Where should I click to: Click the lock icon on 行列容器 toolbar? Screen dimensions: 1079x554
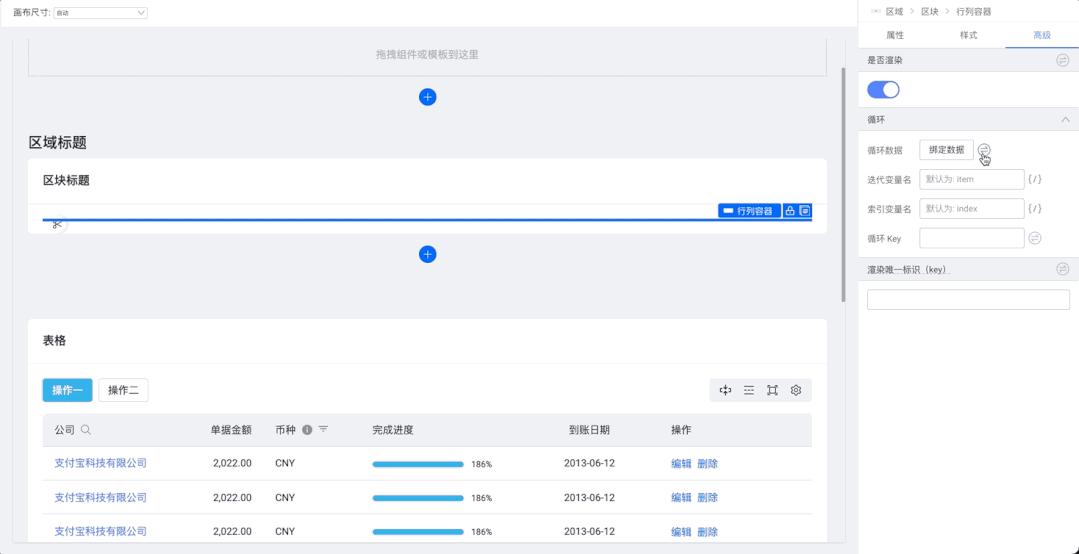pyautogui.click(x=790, y=211)
